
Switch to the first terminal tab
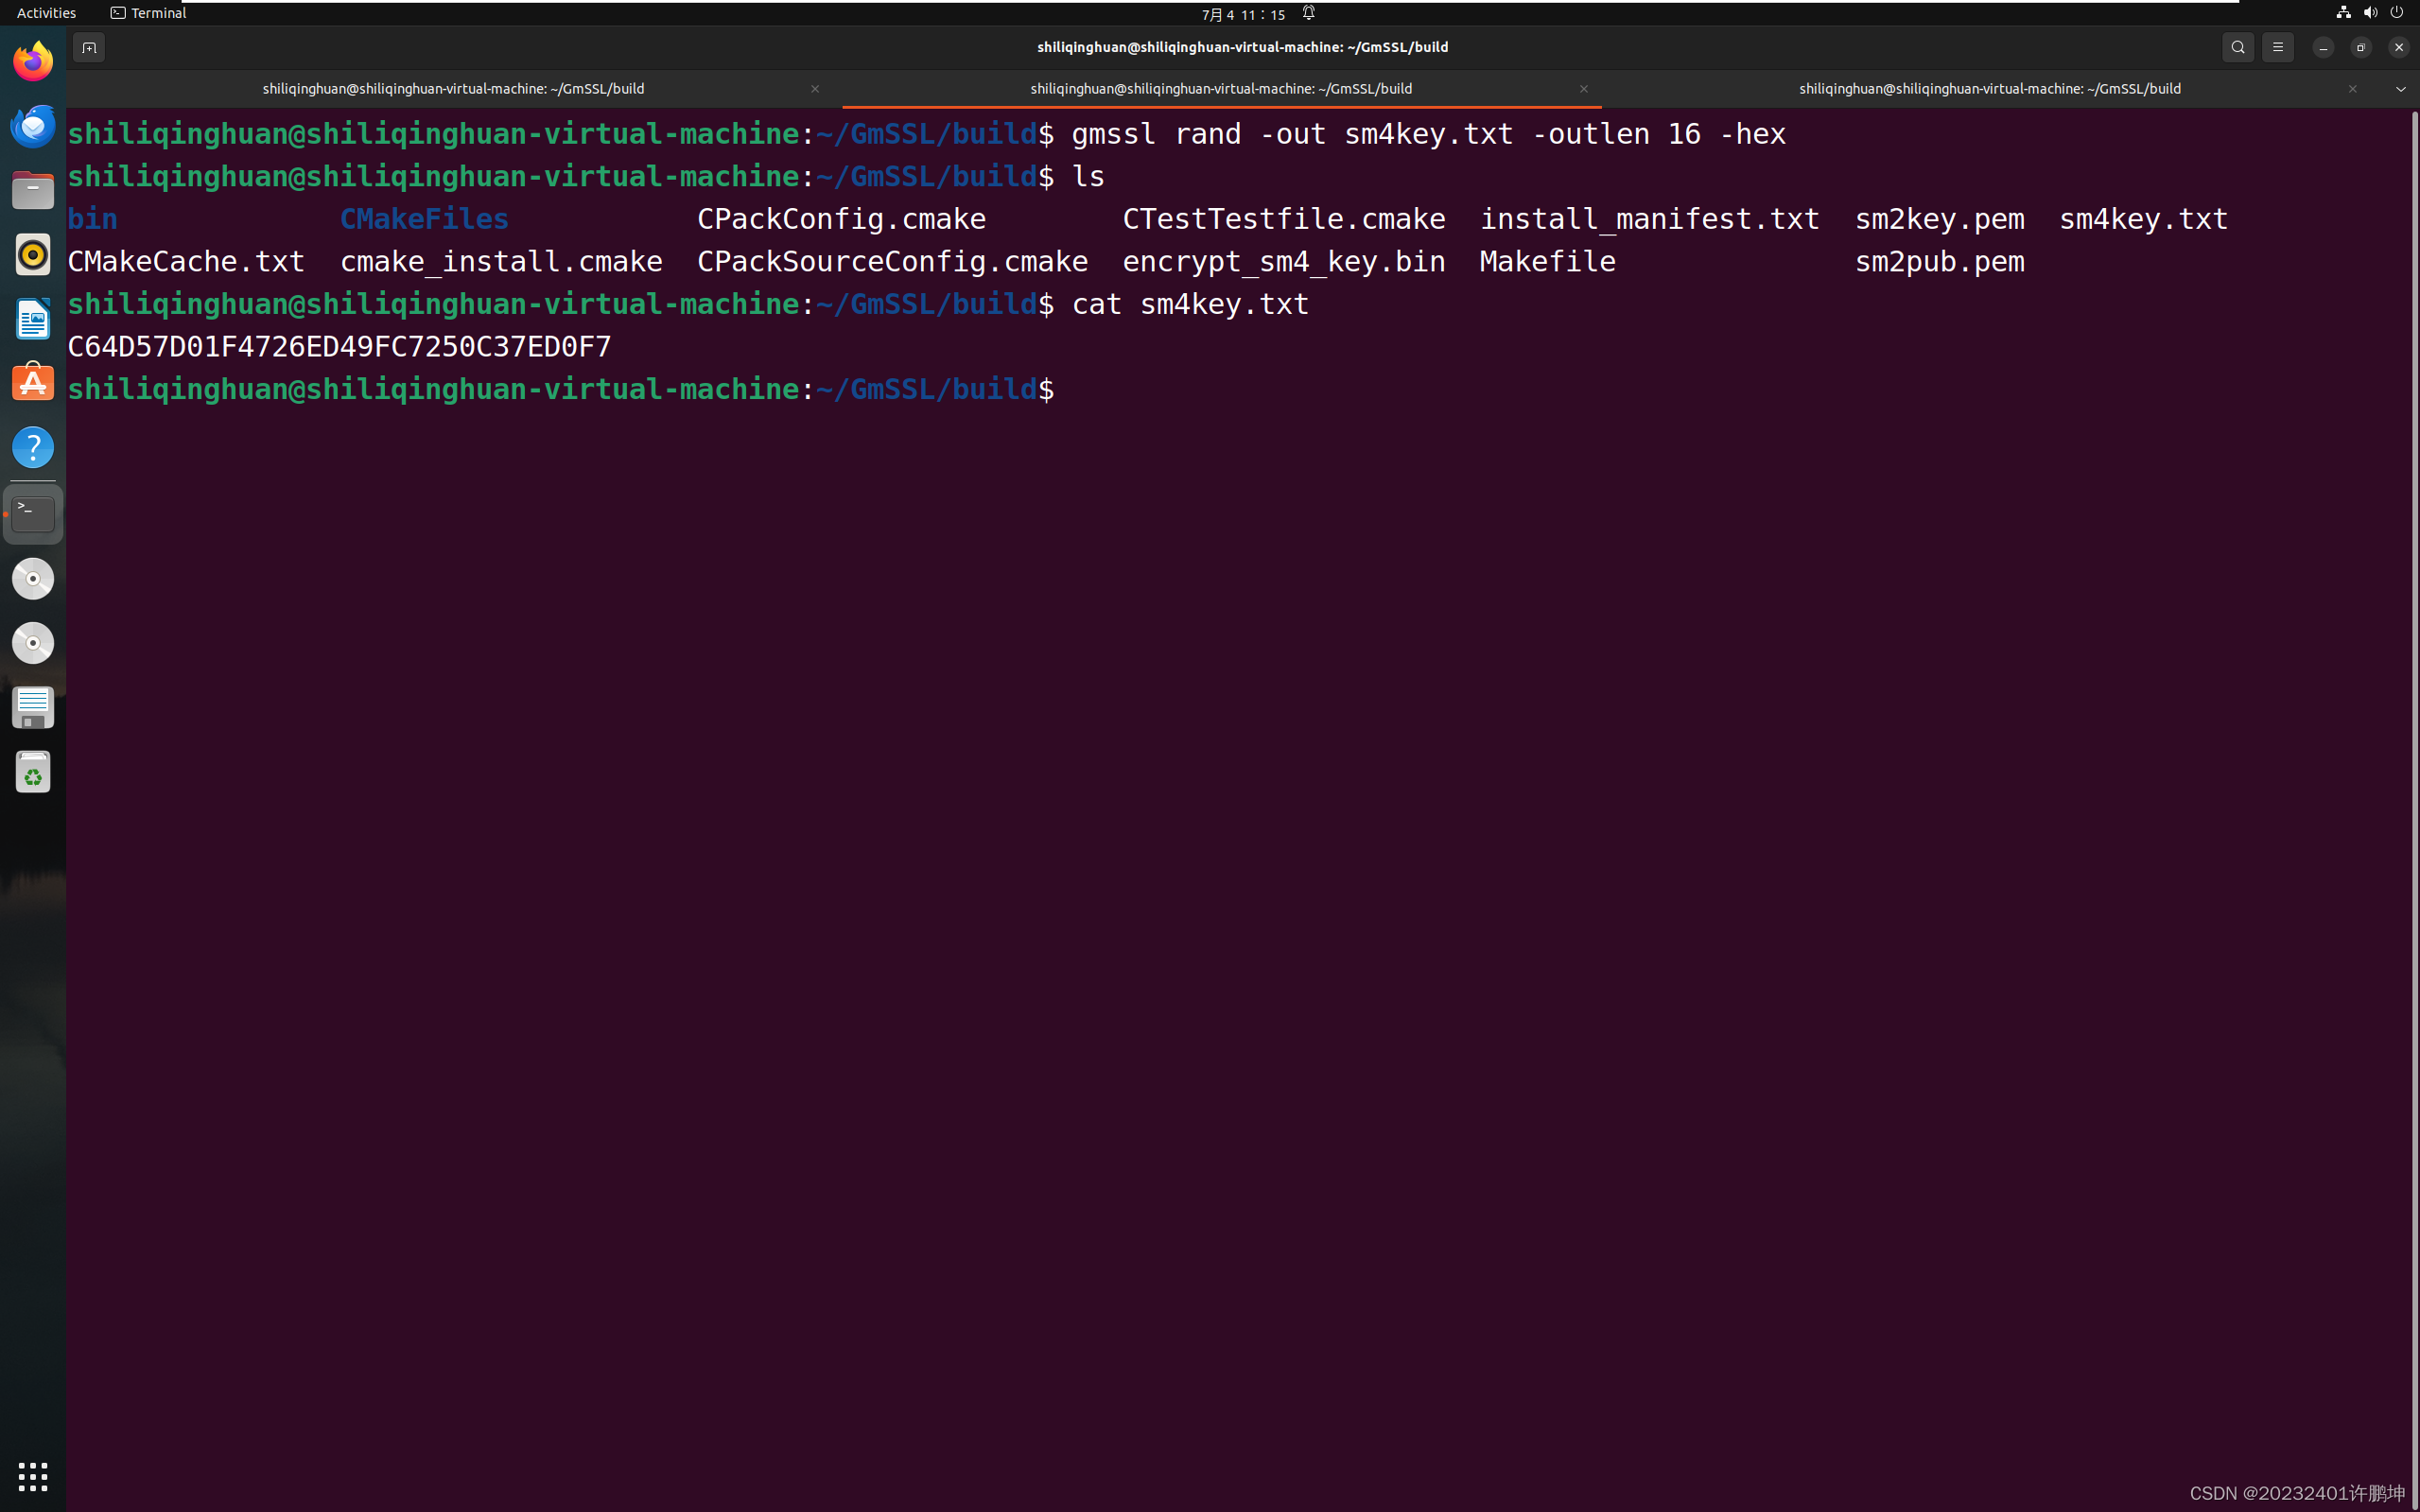pyautogui.click(x=453, y=89)
